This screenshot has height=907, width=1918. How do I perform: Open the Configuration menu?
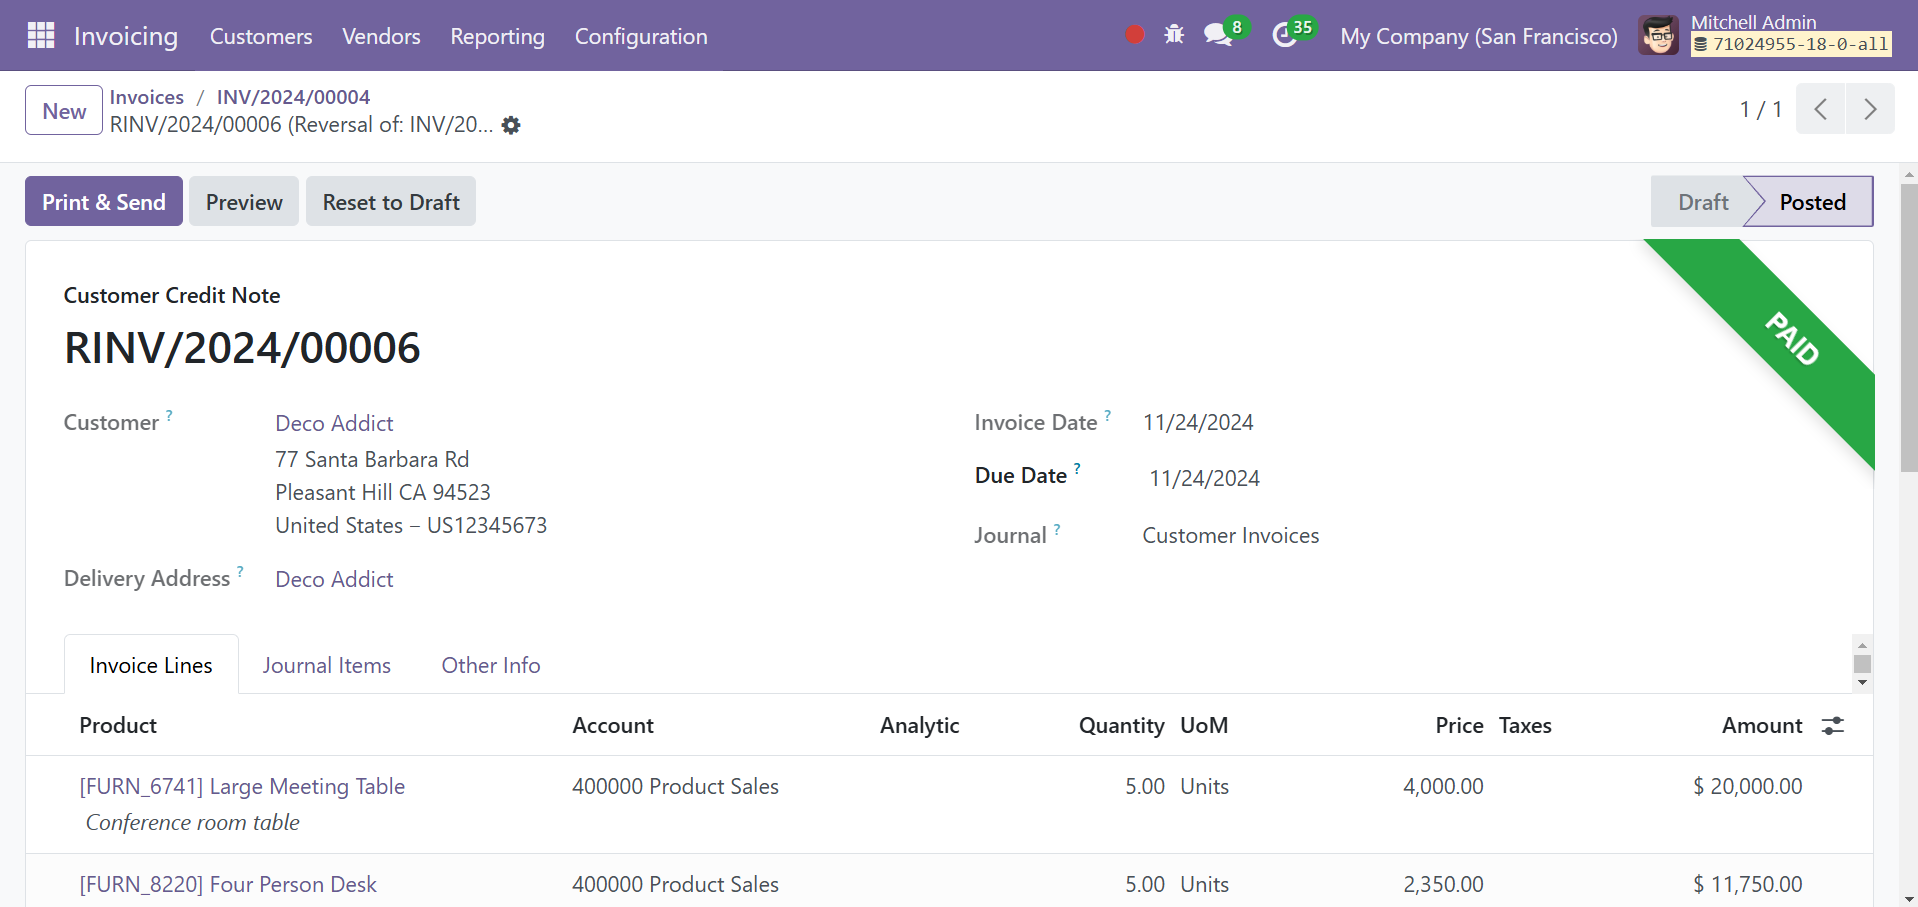coord(640,36)
